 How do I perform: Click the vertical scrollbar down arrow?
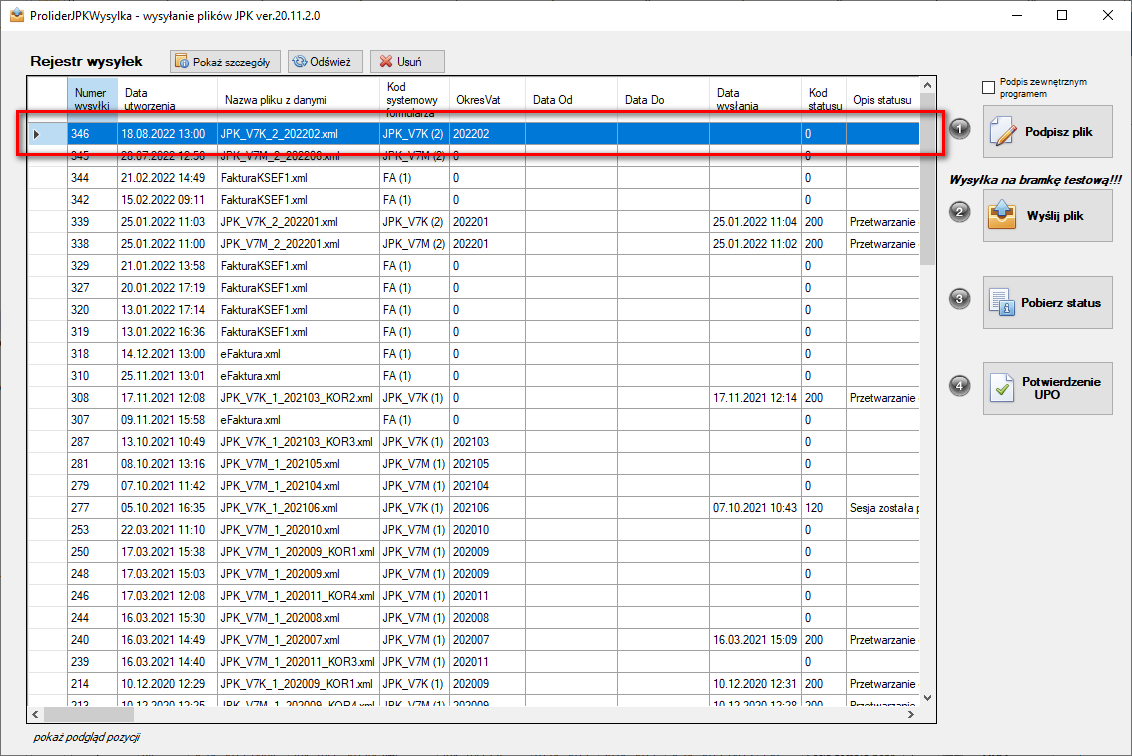click(x=928, y=698)
